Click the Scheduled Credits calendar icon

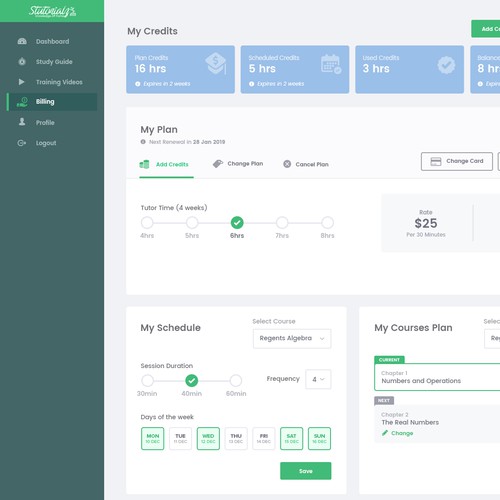331,64
